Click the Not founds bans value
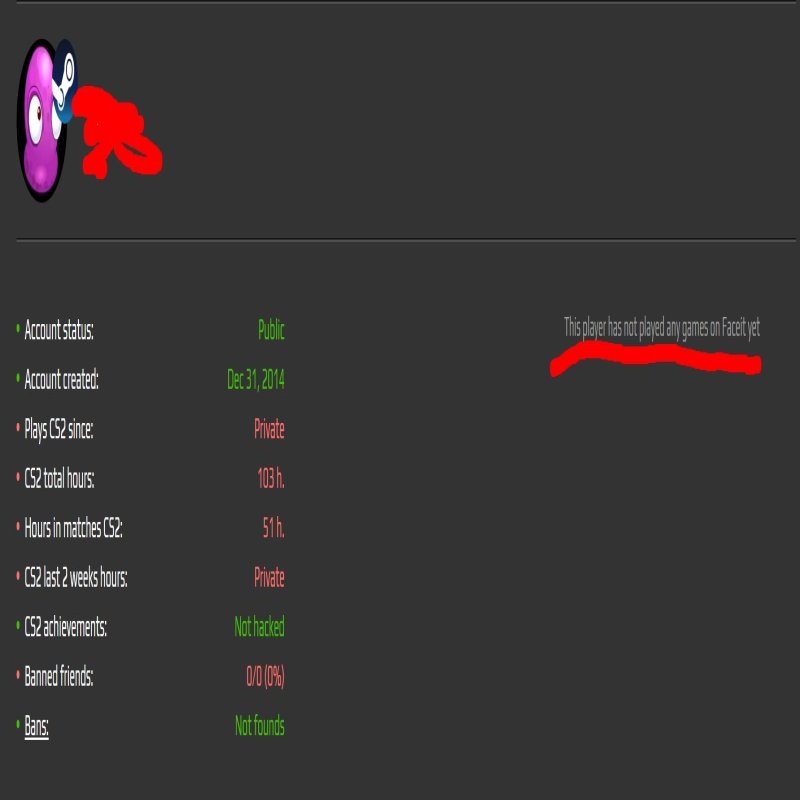This screenshot has height=800, width=800. (260, 726)
